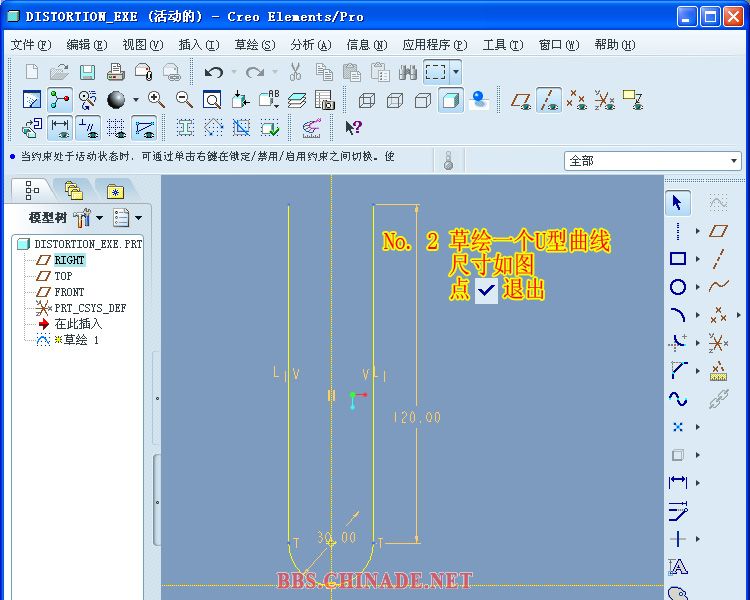The image size is (750, 600).
Task: Select 草绘 1 in the model tree
Action: [82, 340]
